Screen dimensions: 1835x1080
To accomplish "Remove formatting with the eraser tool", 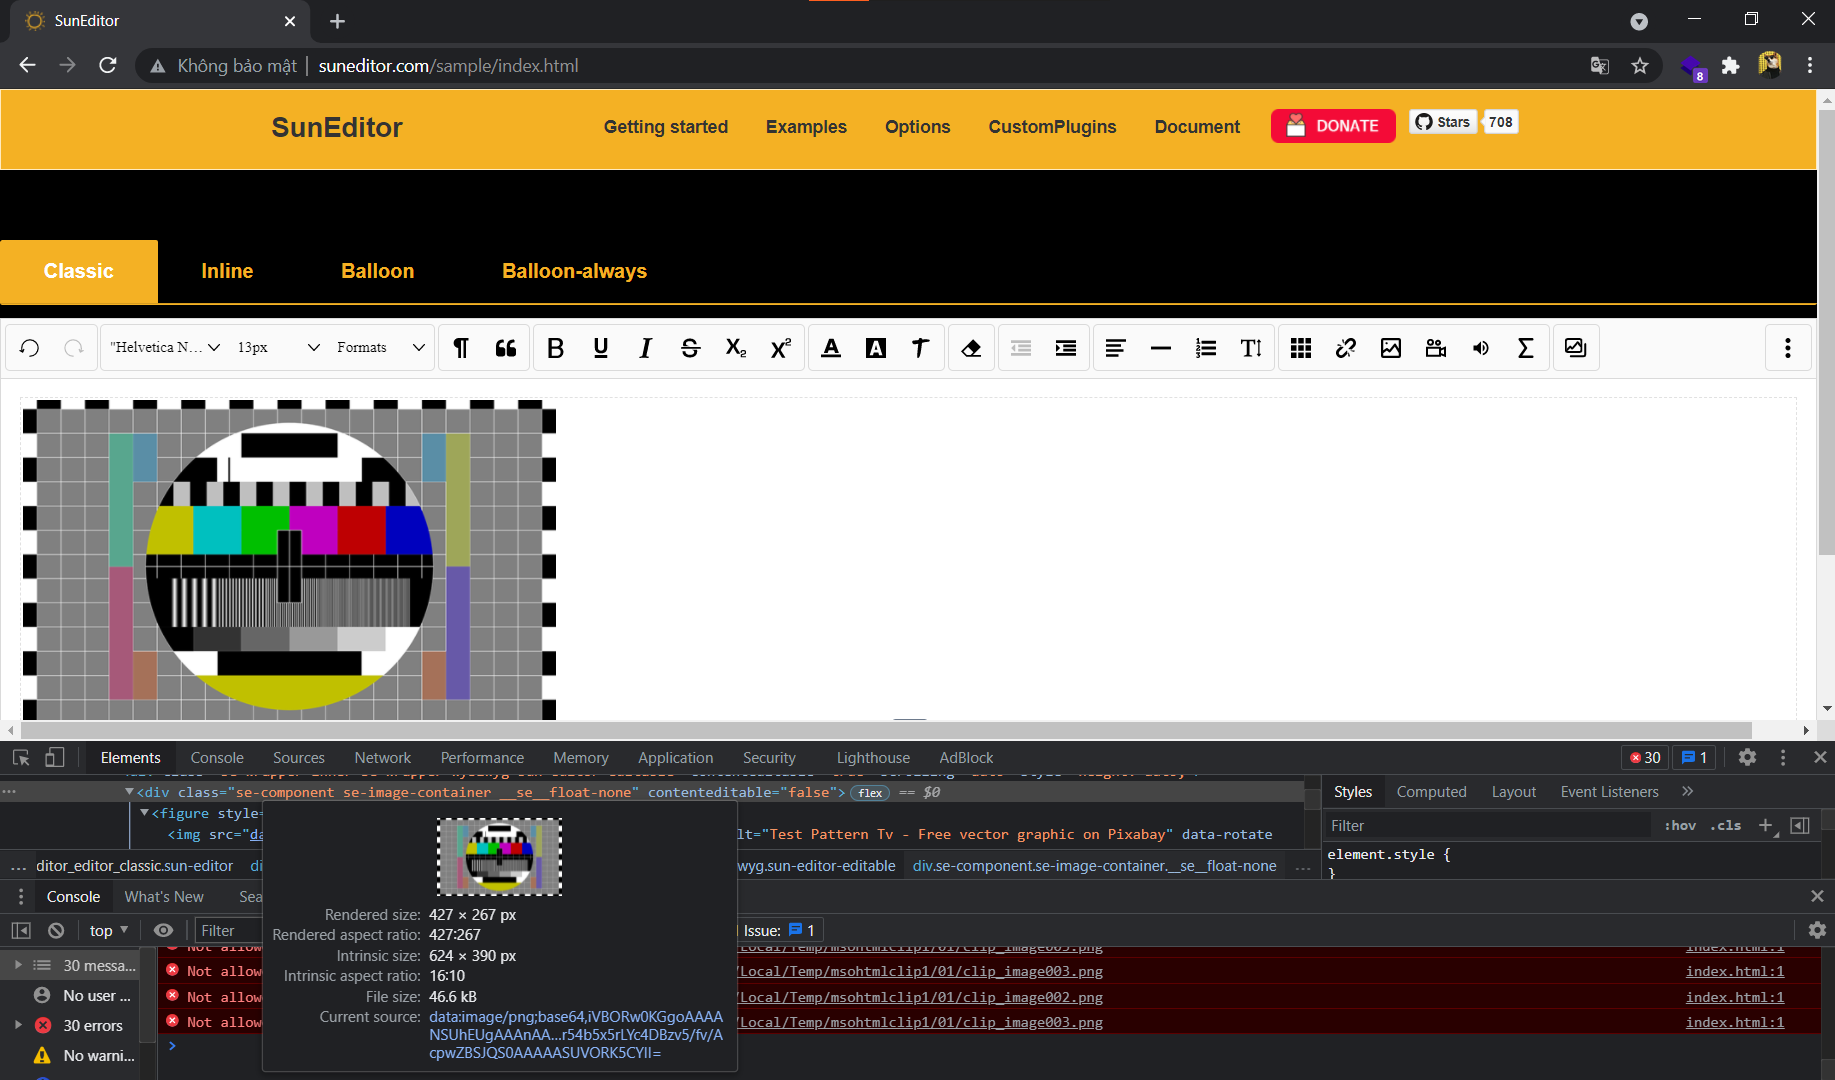I will pyautogui.click(x=970, y=347).
